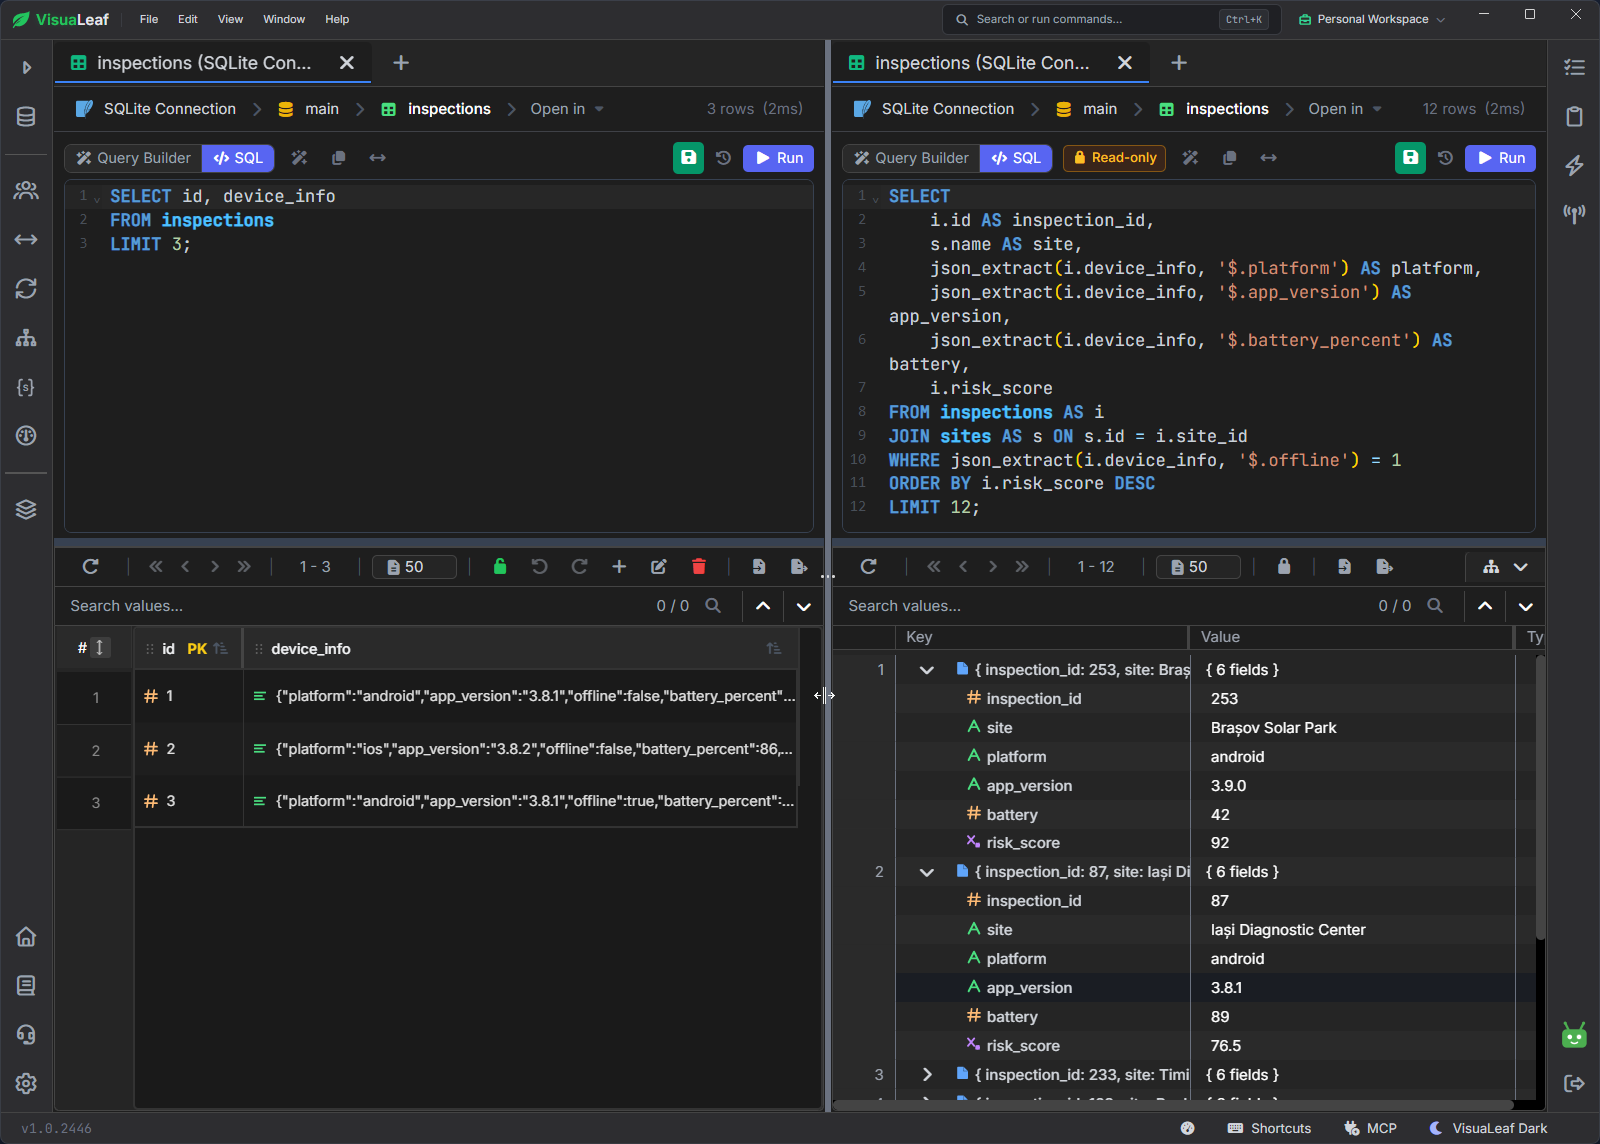Click VisuaLeaf Dark theme in status bar
1600x1144 pixels.
click(1488, 1128)
